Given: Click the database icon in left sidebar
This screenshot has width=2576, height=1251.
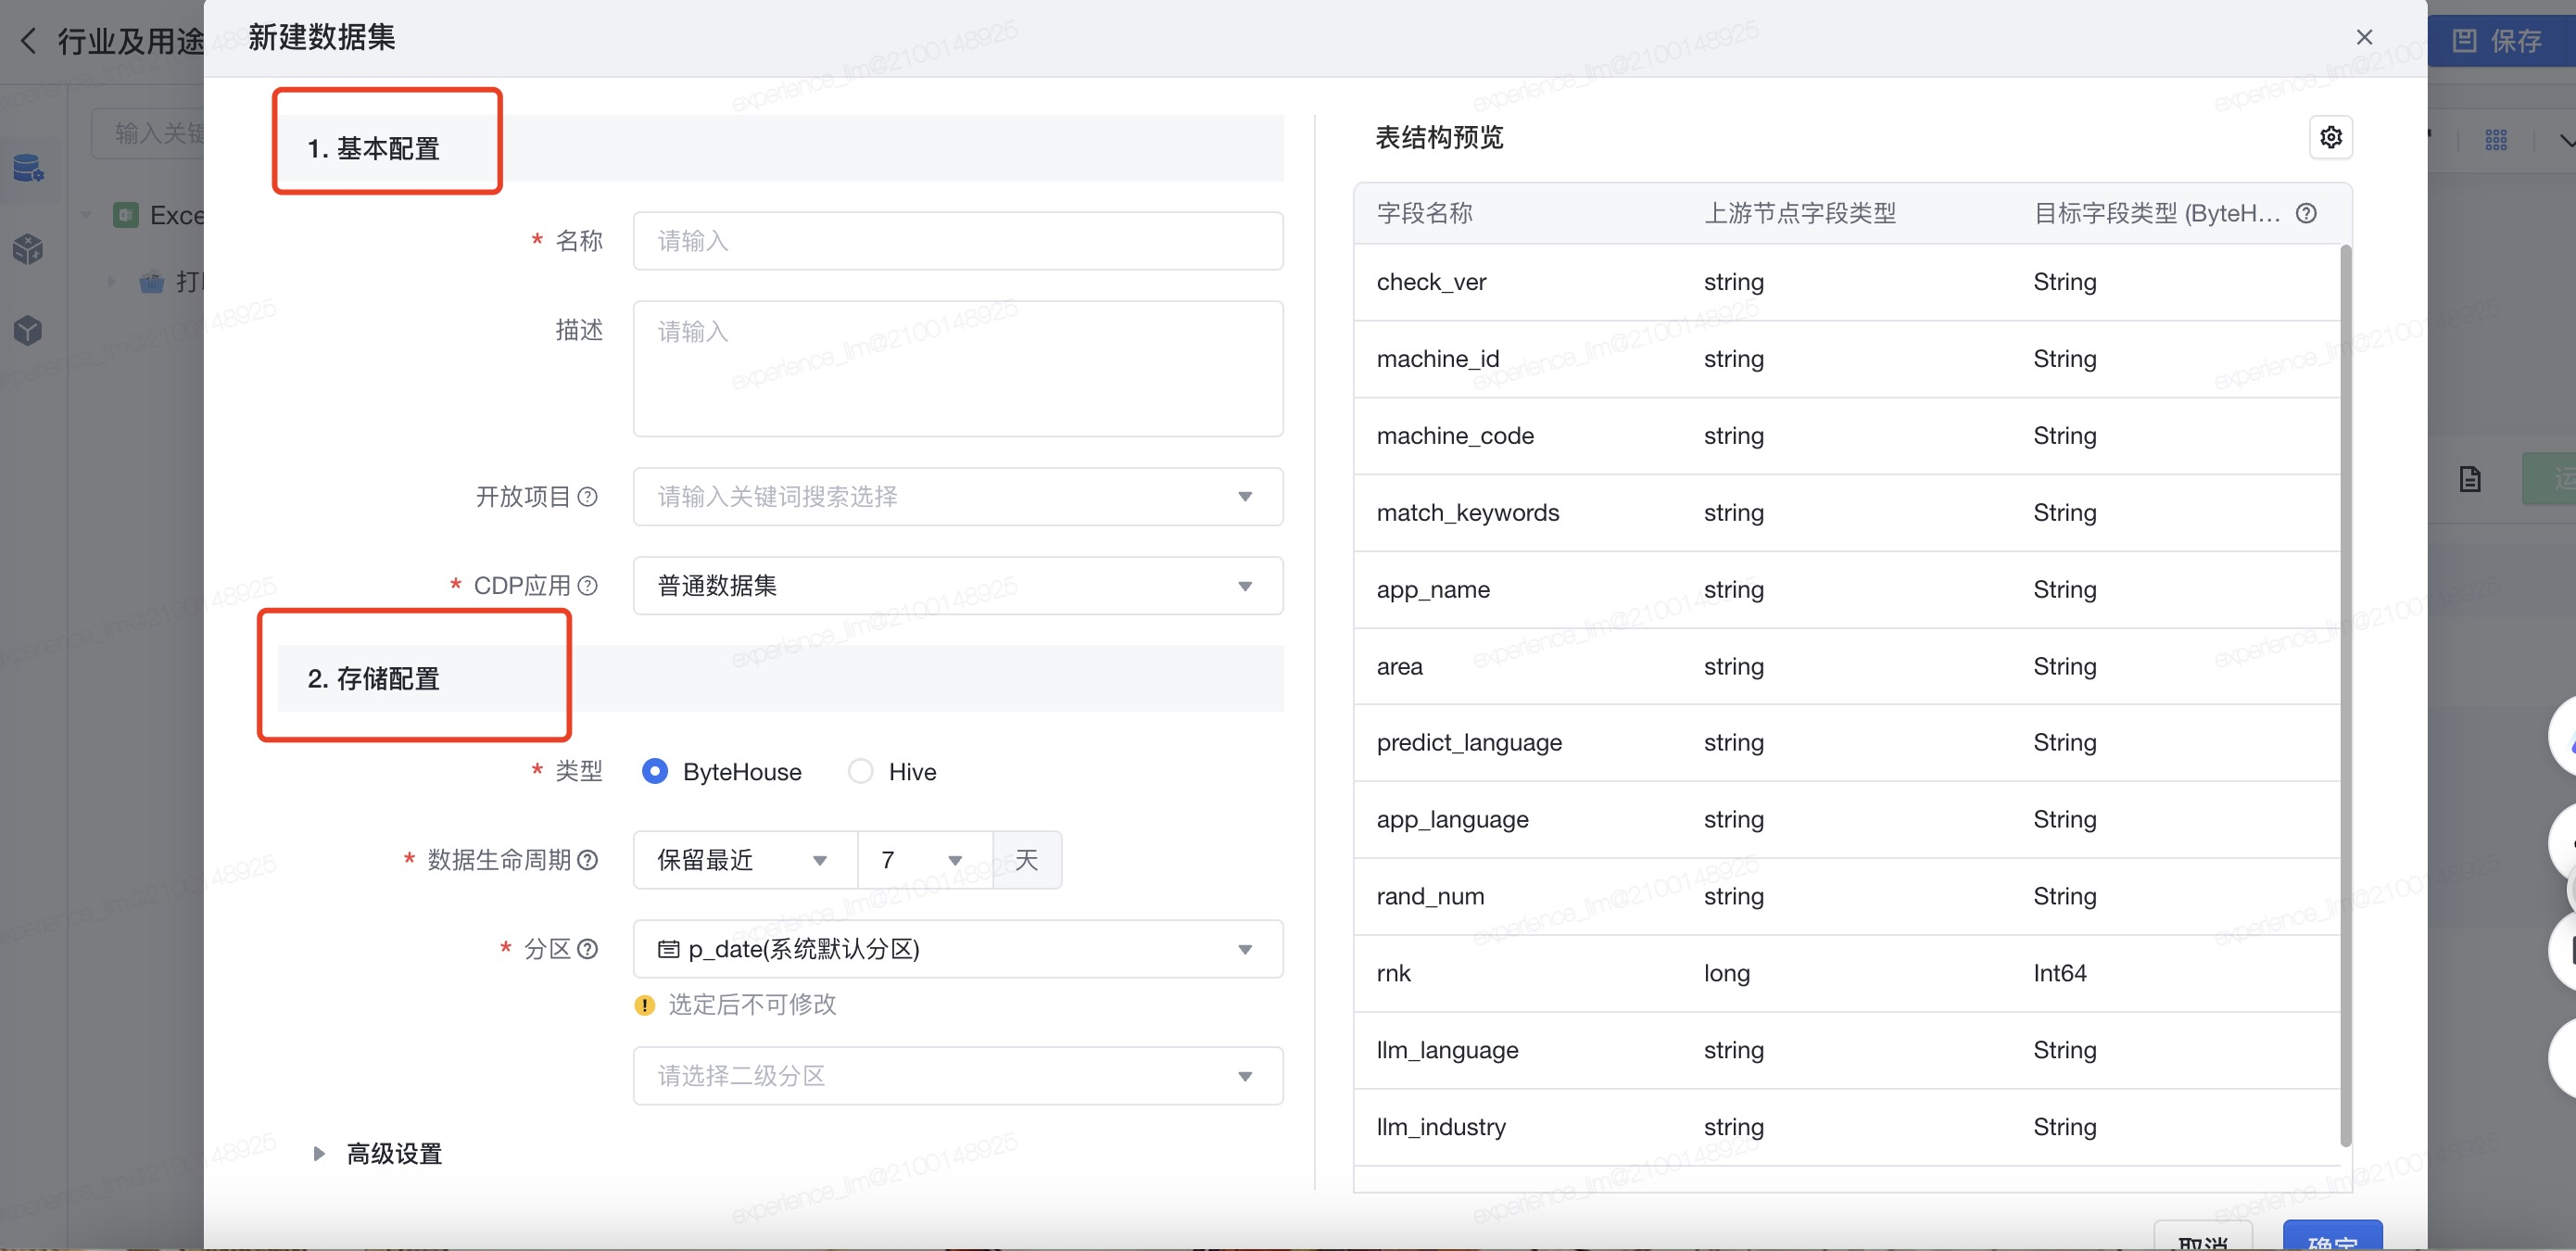Looking at the screenshot, I should pos(28,168).
